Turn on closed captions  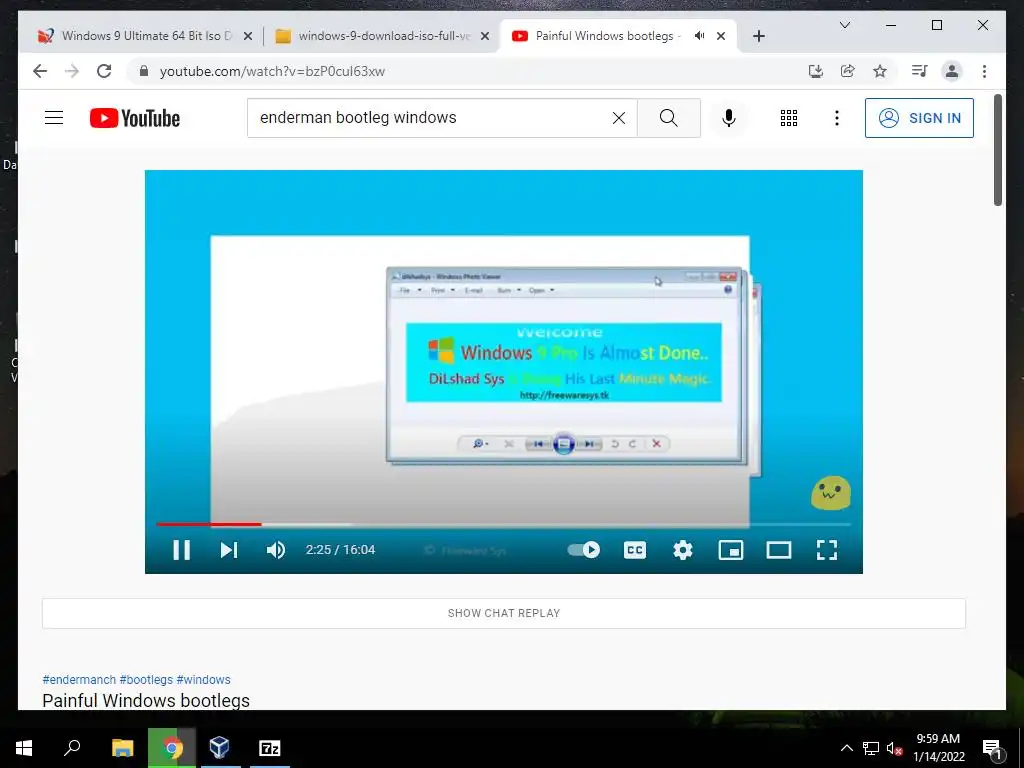(x=635, y=550)
